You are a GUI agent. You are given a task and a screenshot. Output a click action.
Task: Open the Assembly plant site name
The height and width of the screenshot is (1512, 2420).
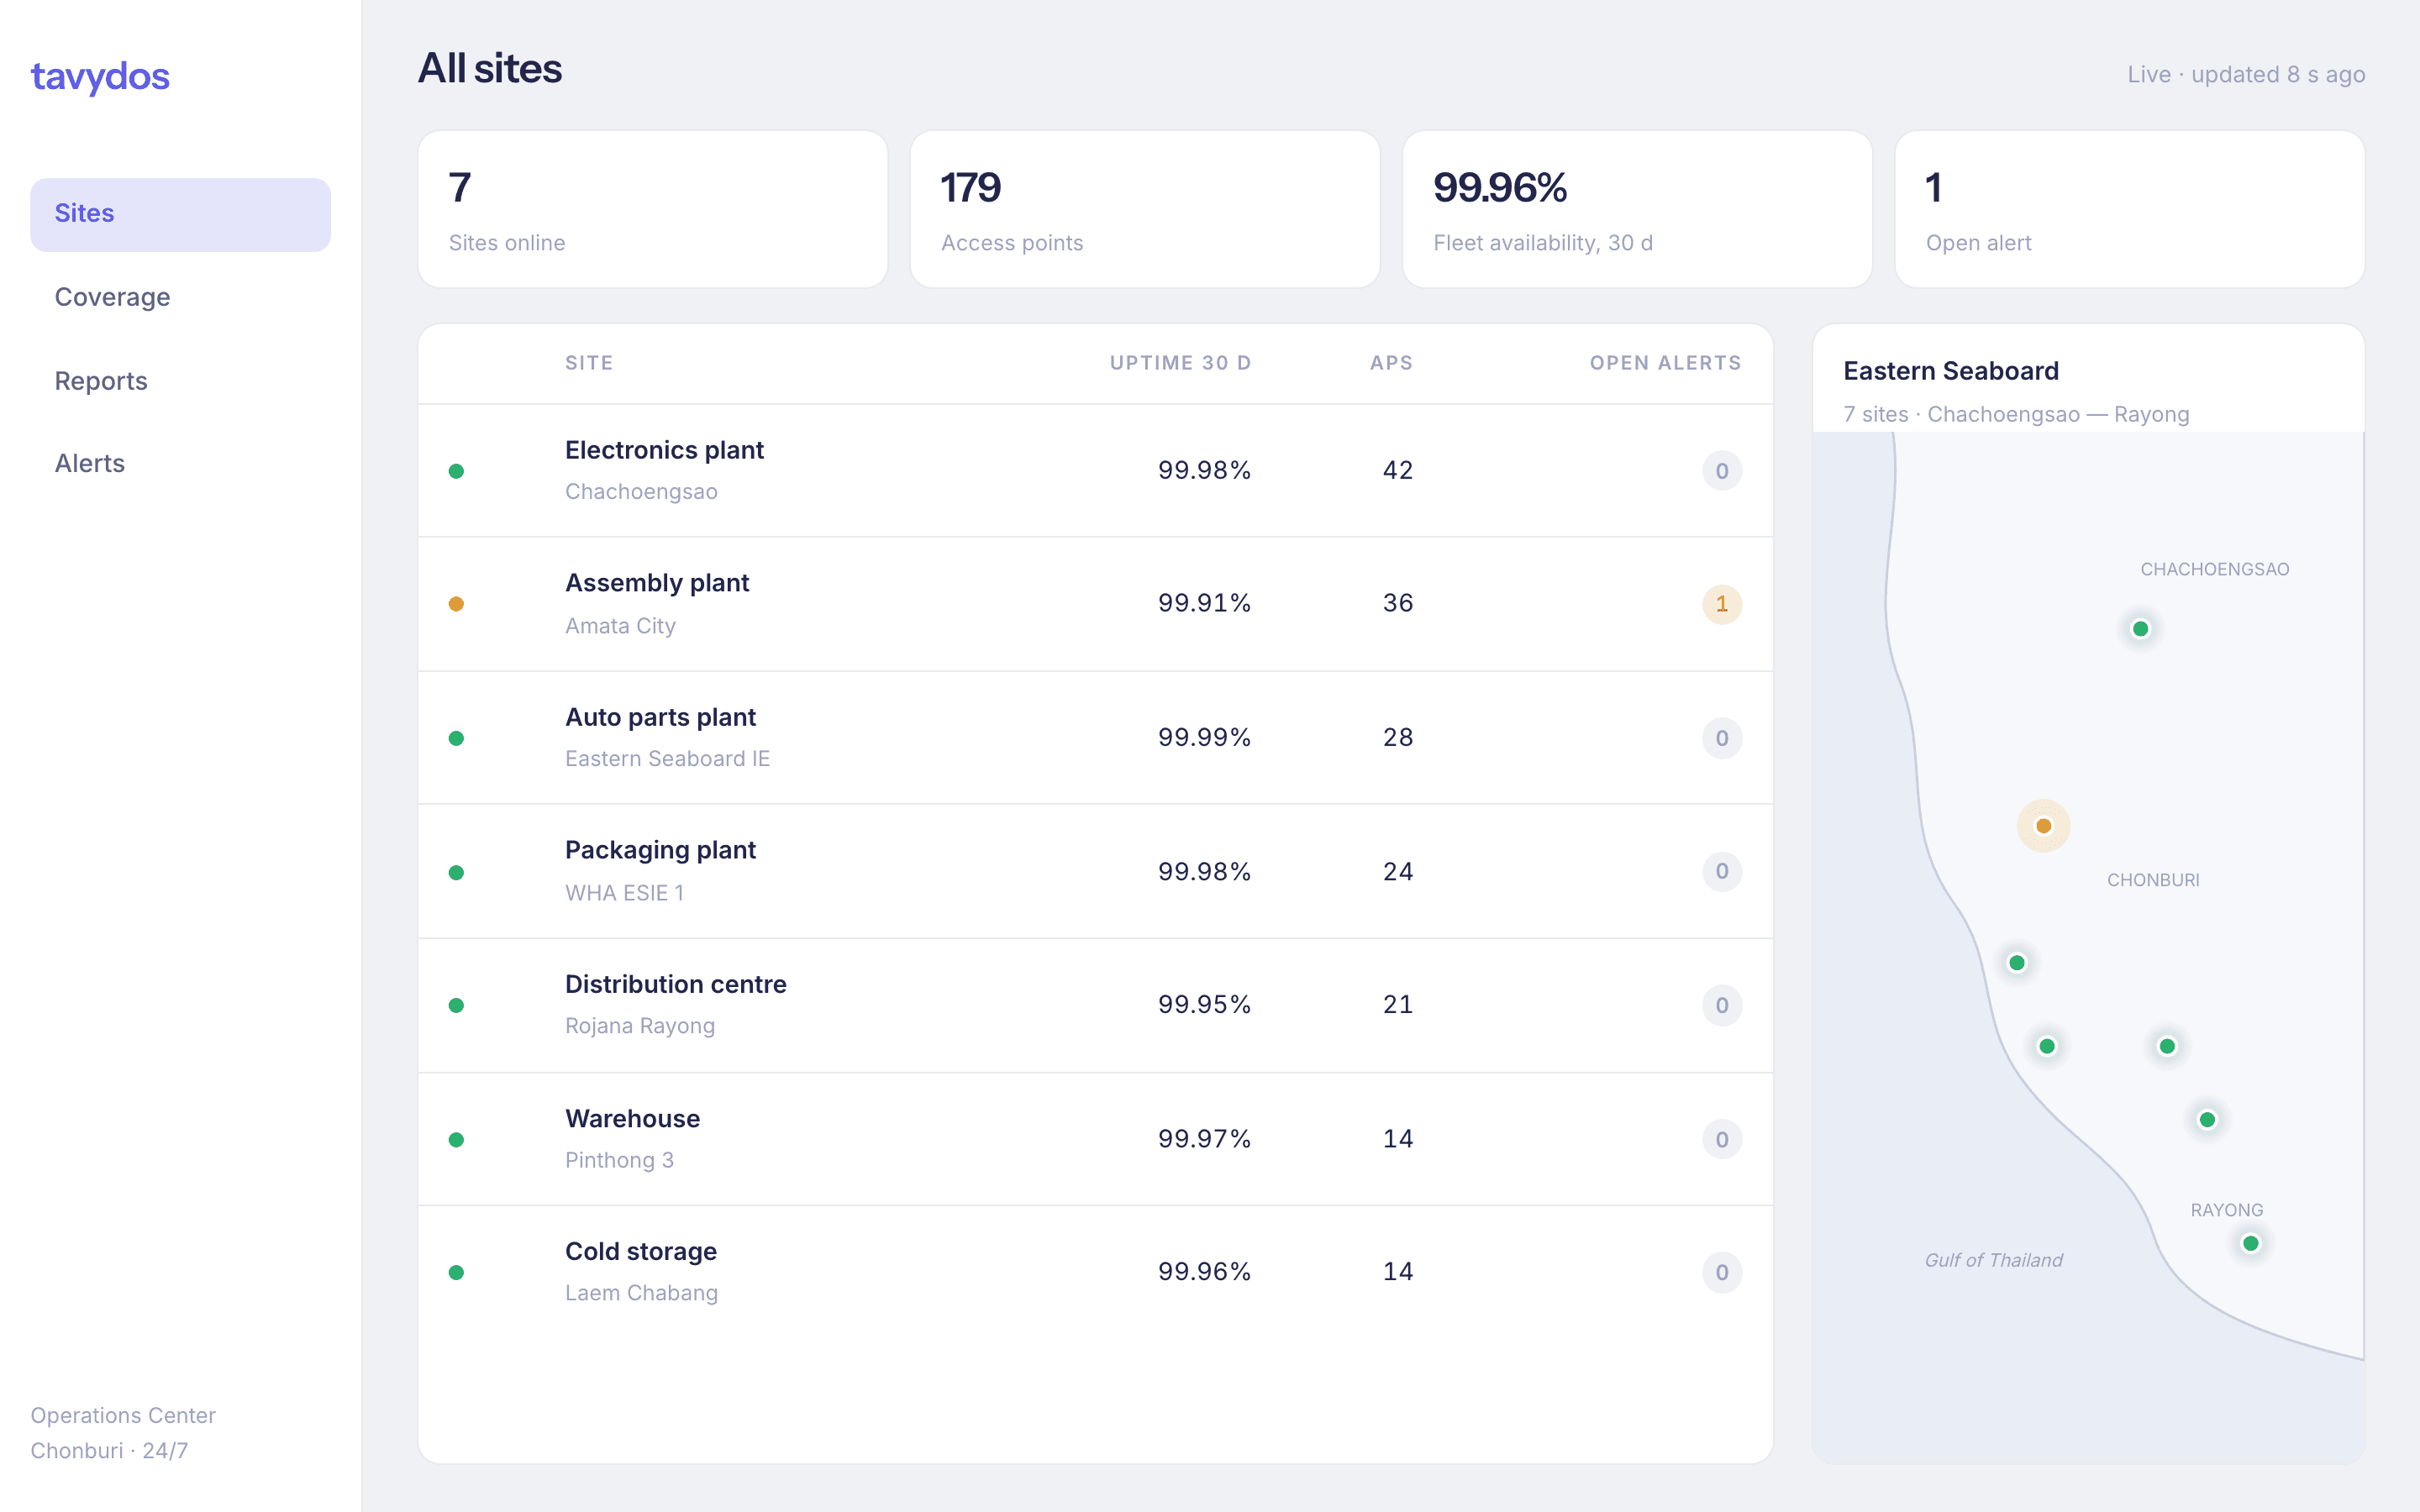point(657,583)
